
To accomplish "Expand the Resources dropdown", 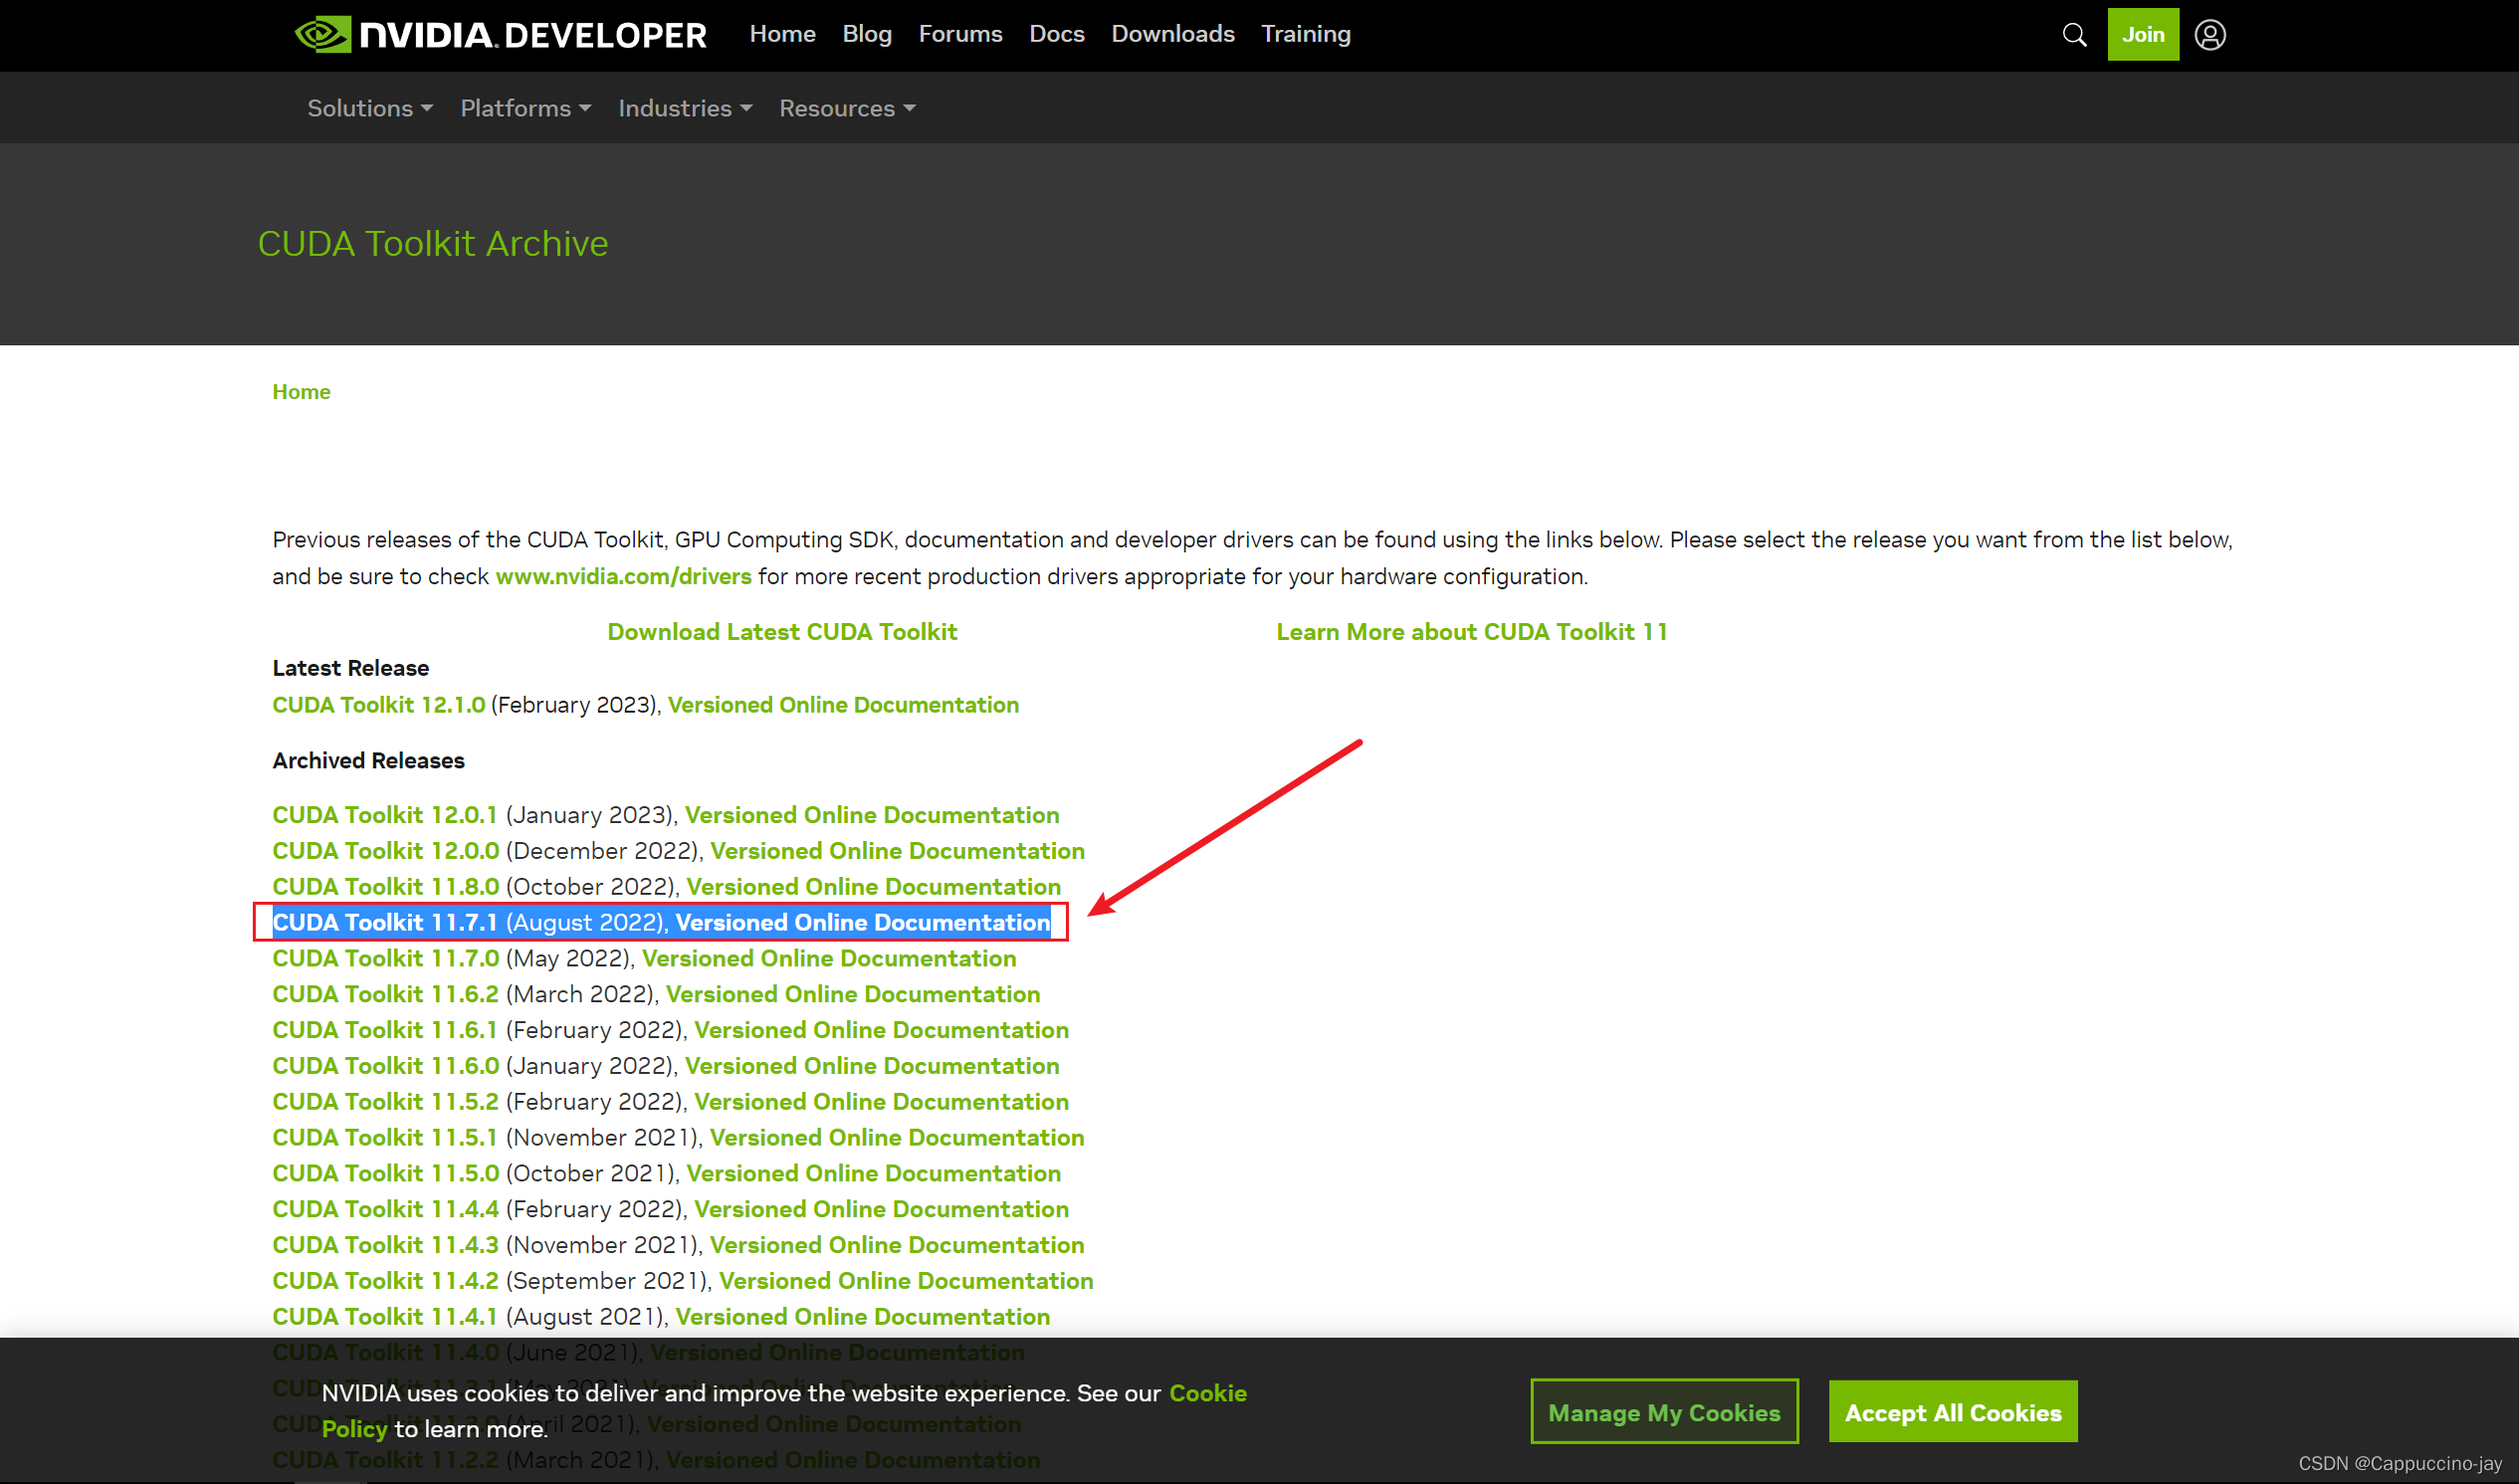I will click(x=846, y=108).
